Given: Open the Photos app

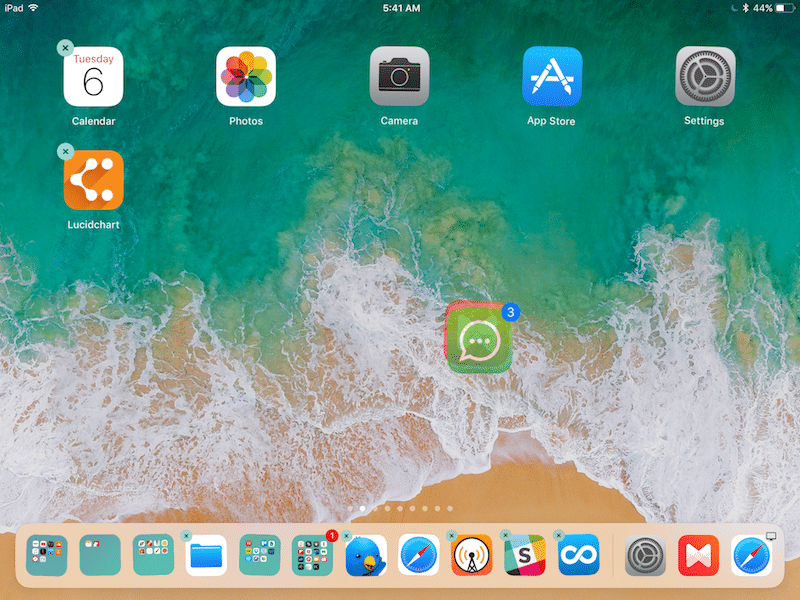Looking at the screenshot, I should pos(246,77).
